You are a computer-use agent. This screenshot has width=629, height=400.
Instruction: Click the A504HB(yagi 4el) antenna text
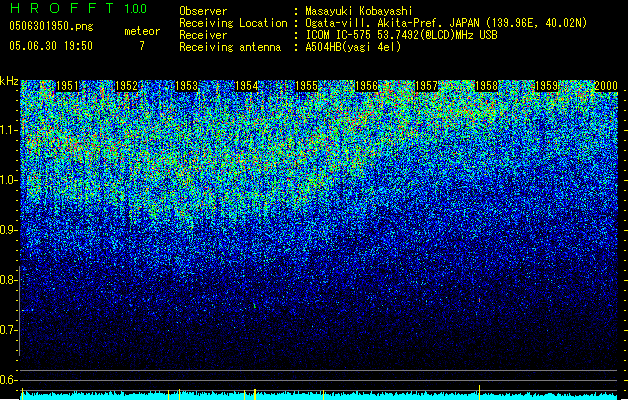pos(353,47)
